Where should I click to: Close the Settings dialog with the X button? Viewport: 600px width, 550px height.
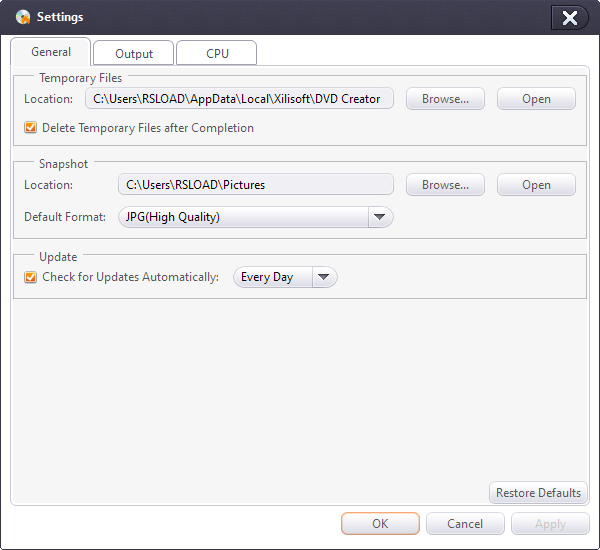pos(569,18)
